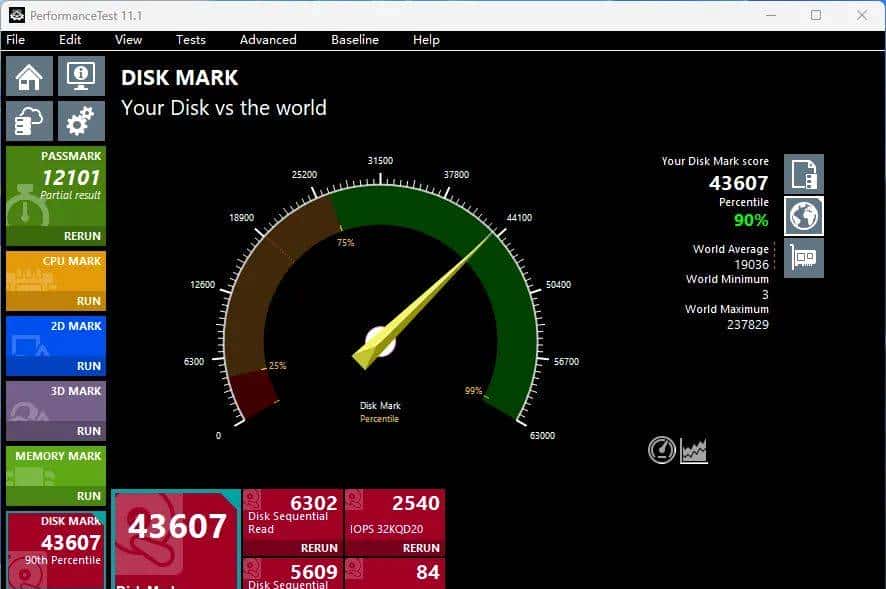Click the World Average 19036 value
The width and height of the screenshot is (886, 589).
(x=752, y=265)
